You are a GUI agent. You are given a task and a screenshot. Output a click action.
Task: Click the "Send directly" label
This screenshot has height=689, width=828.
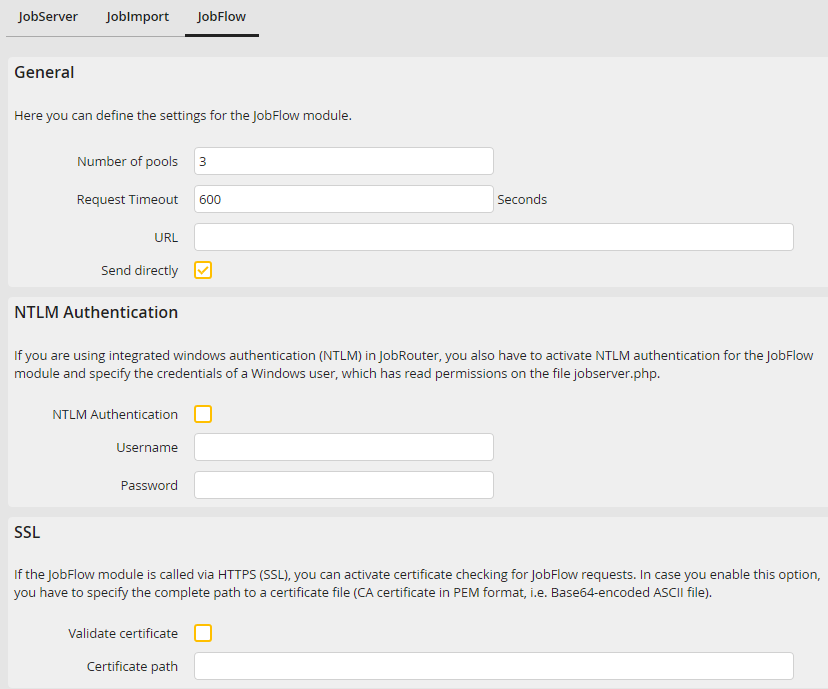tap(139, 270)
